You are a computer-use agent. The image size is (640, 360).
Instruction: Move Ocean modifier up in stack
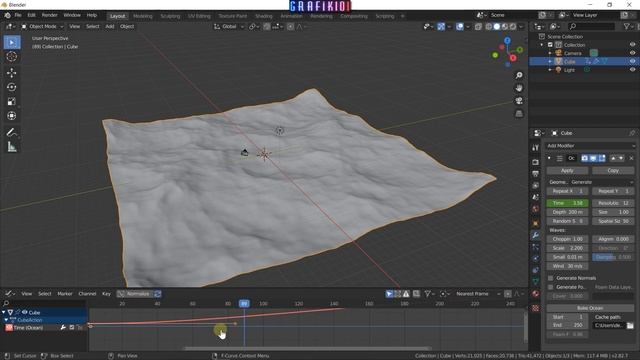pyautogui.click(x=613, y=158)
